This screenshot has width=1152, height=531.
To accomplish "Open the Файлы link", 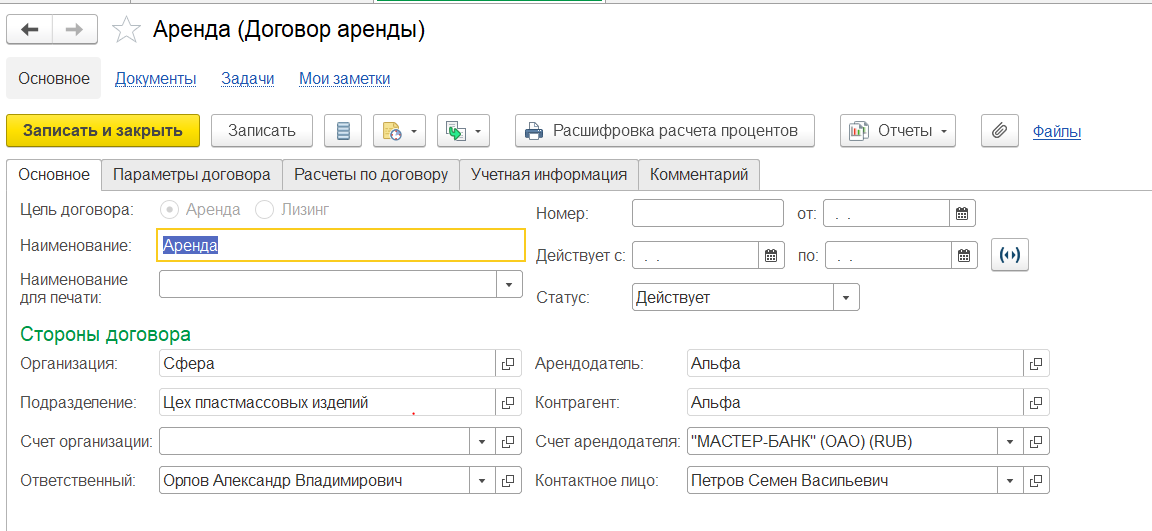I will point(1056,131).
